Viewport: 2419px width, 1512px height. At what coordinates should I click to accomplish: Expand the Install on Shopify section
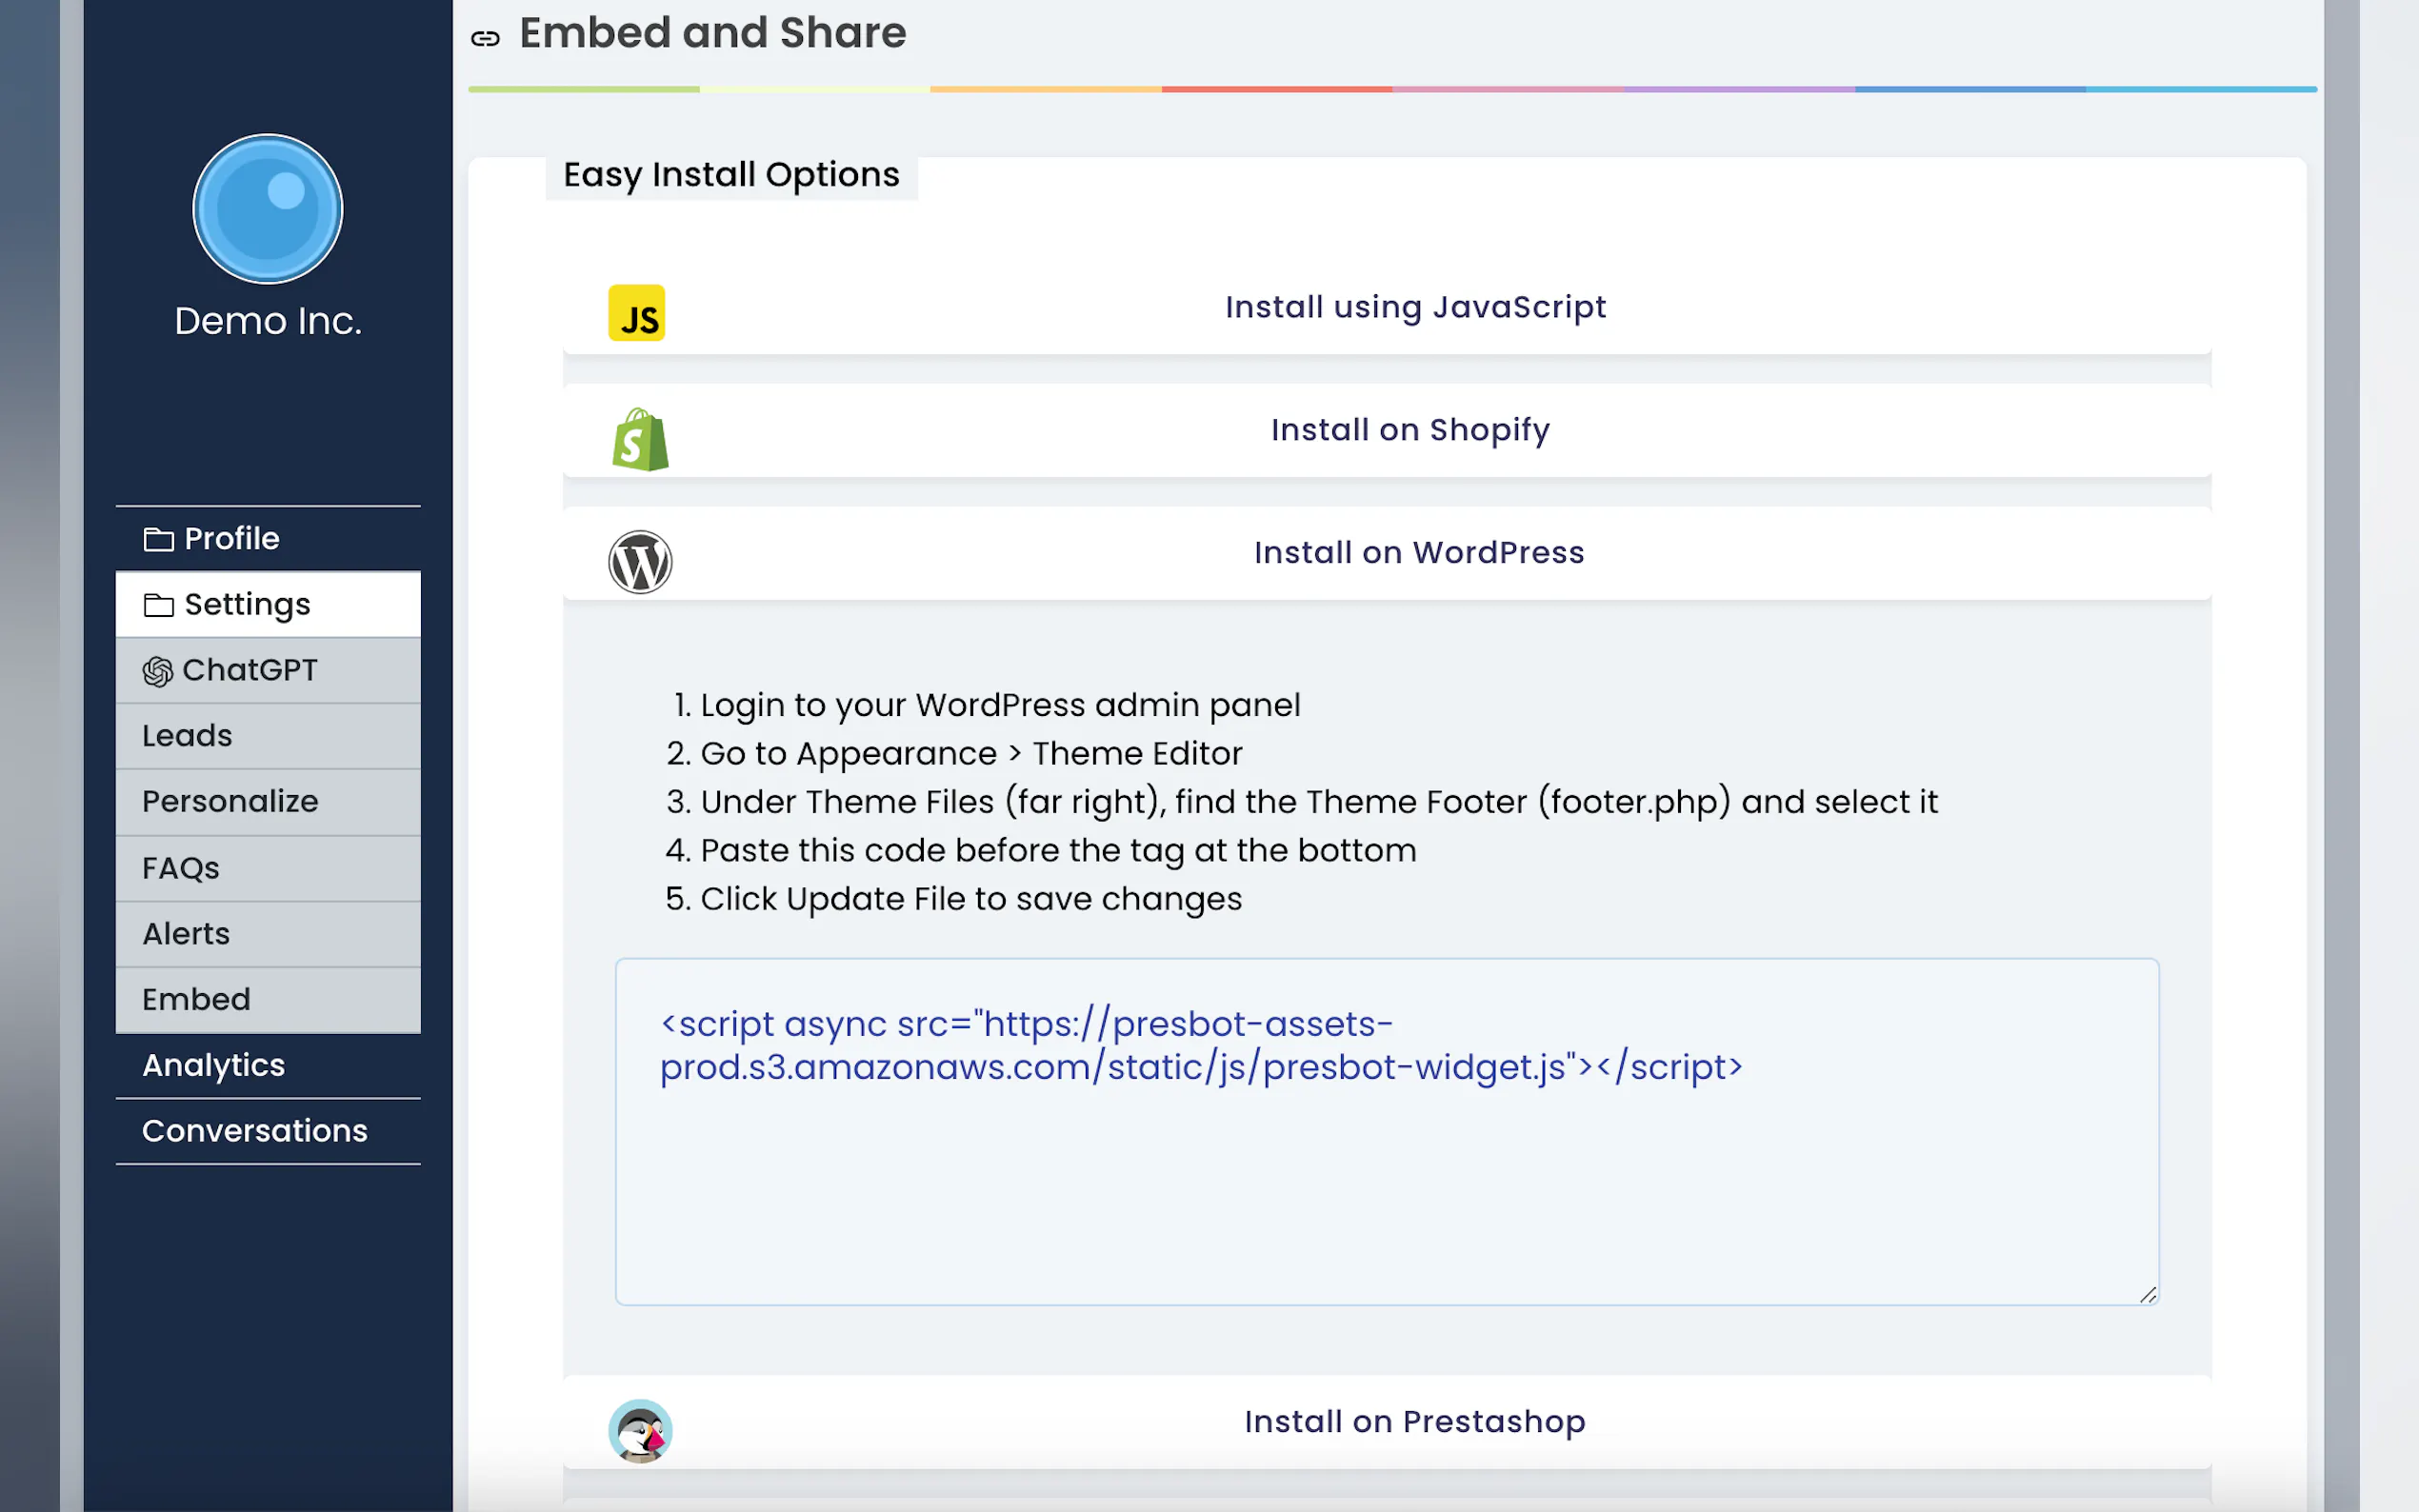1410,430
